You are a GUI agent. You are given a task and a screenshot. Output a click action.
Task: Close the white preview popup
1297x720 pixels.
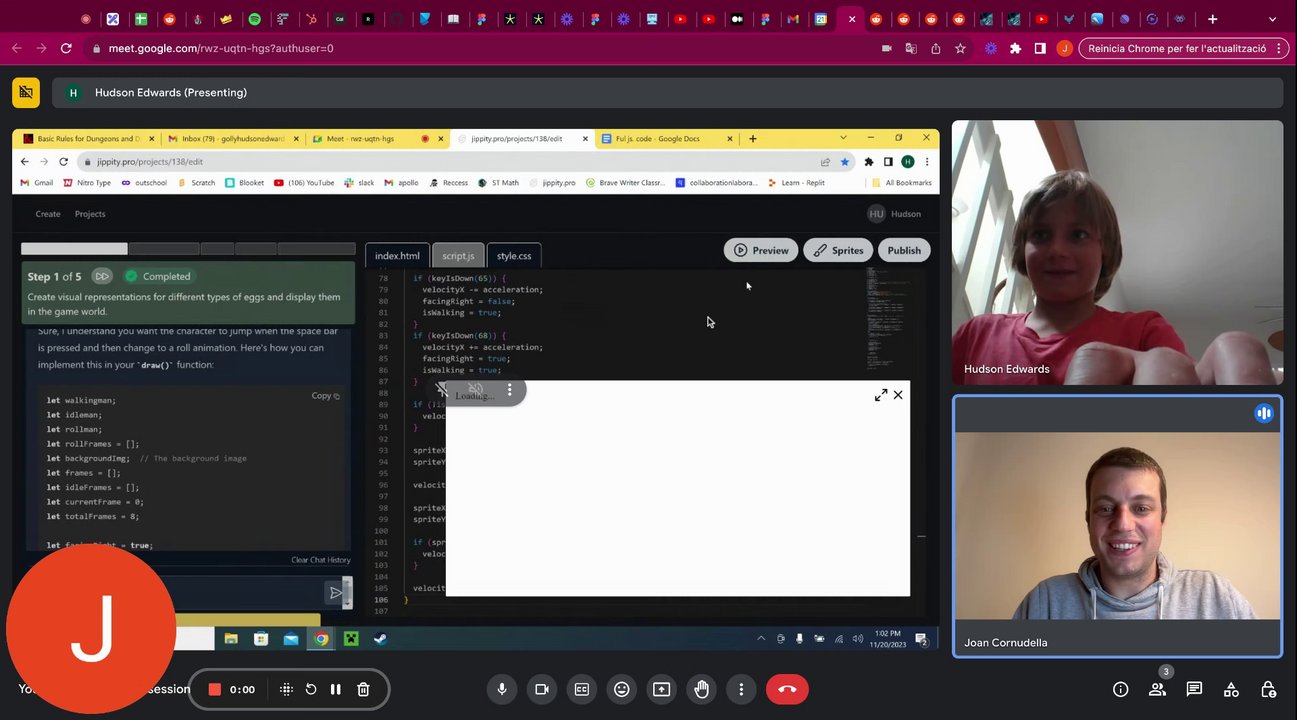point(898,395)
